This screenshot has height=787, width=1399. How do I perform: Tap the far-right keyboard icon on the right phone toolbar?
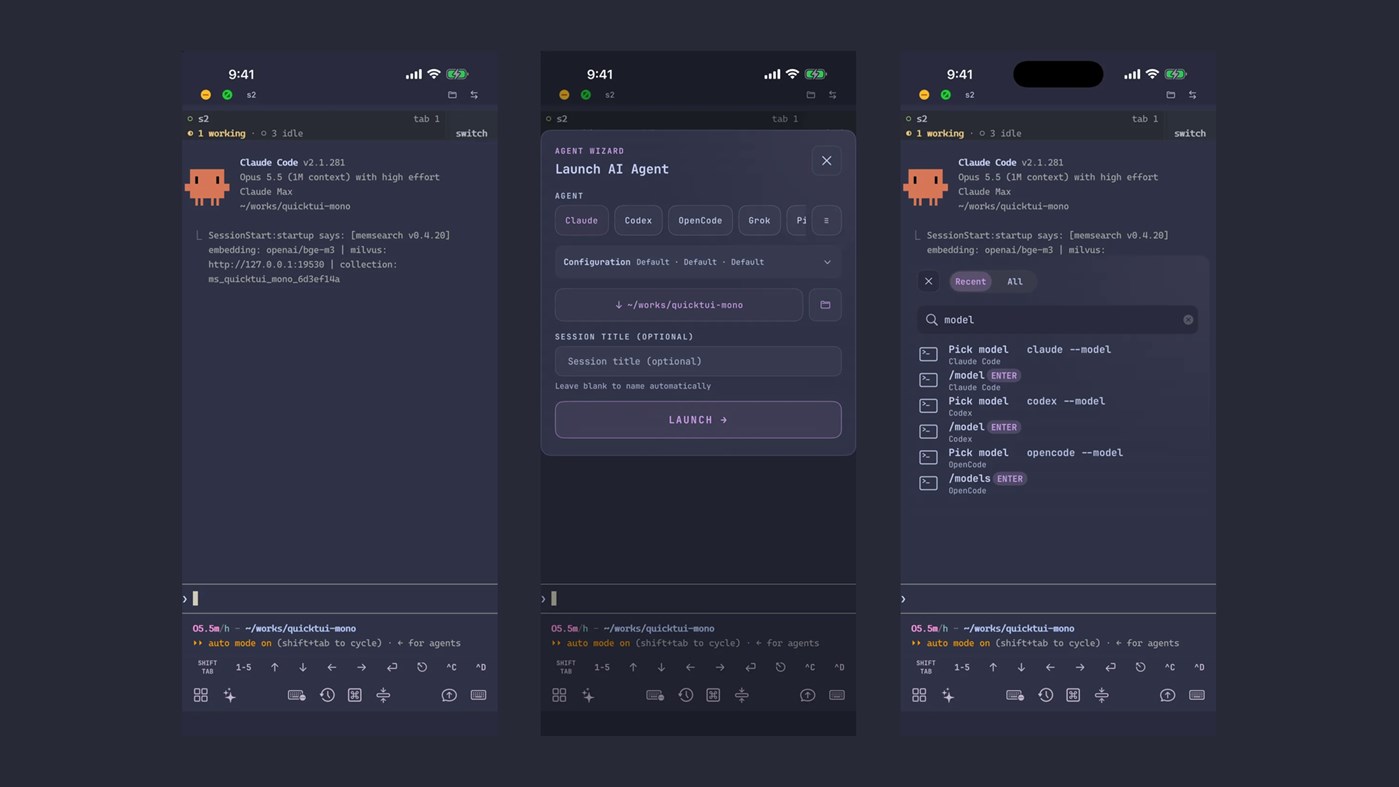point(1197,695)
